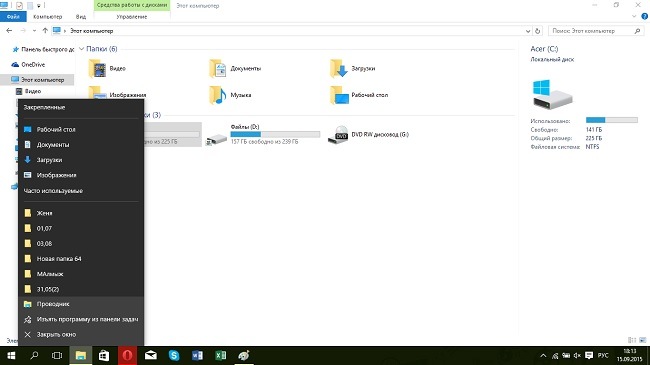Go up one level with Up arrow

pyautogui.click(x=45, y=31)
